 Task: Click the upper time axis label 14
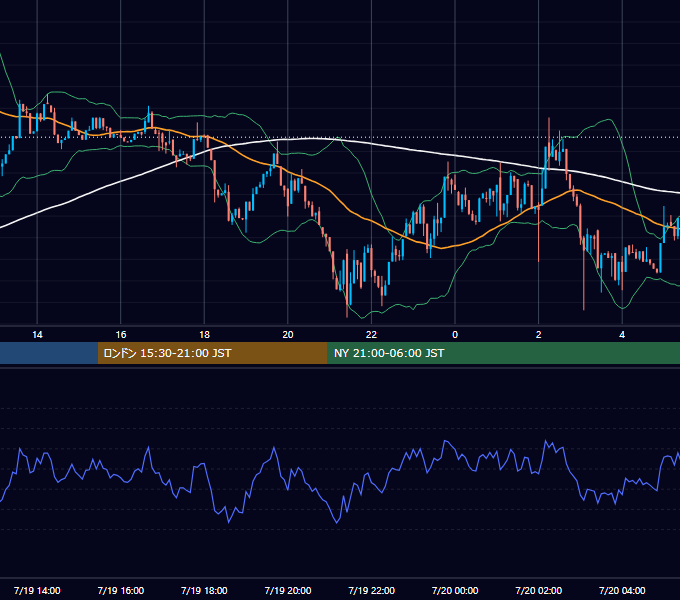pyautogui.click(x=37, y=335)
